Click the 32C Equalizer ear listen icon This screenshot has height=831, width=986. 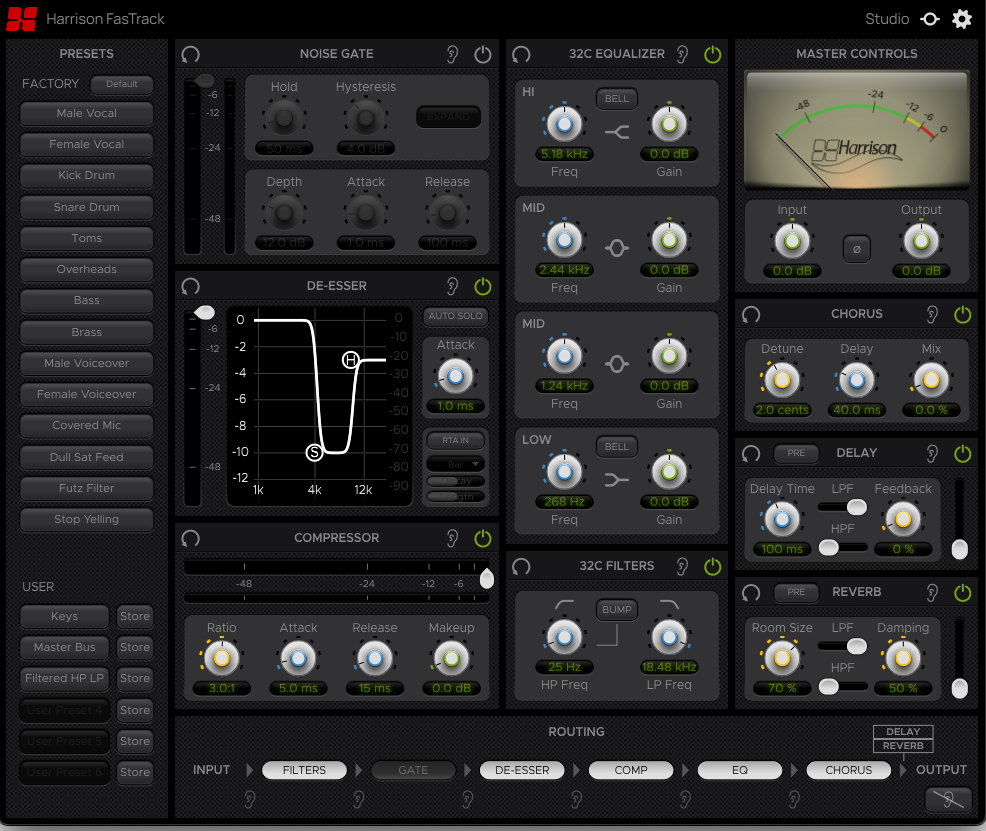(x=682, y=55)
